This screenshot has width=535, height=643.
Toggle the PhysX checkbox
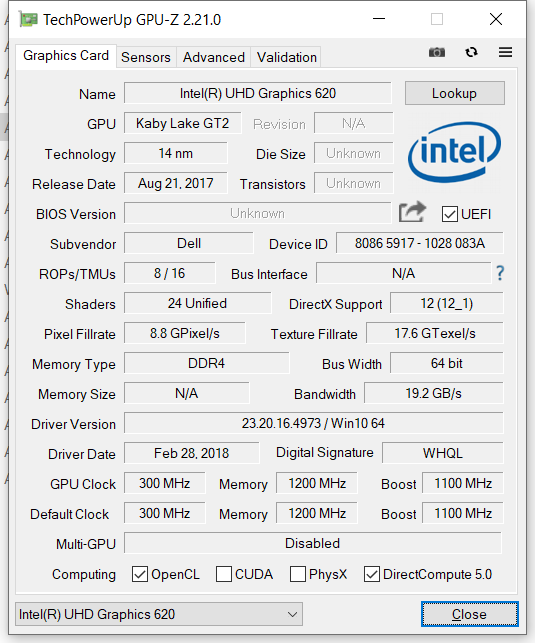point(298,574)
